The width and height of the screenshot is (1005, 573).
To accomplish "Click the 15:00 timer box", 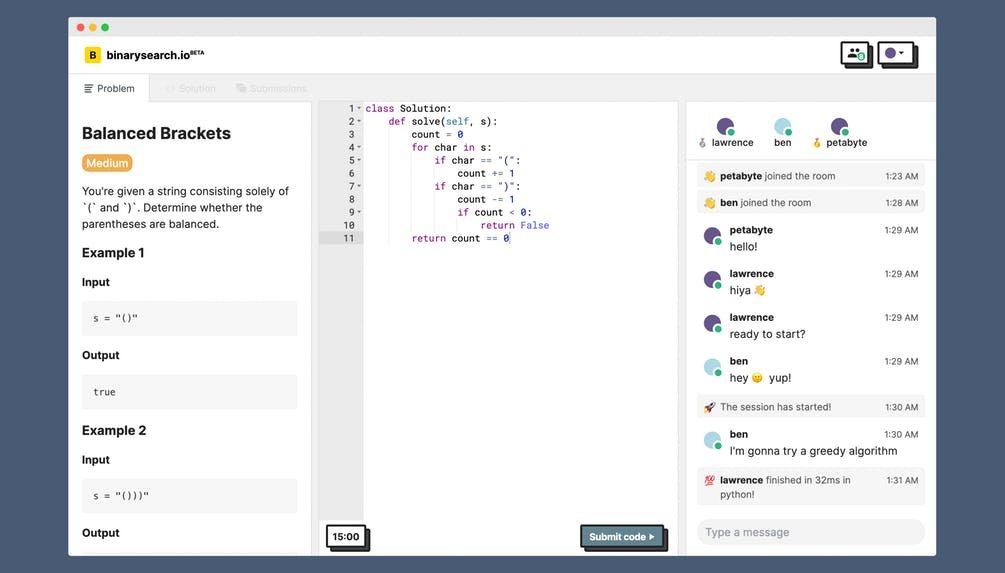I will [345, 536].
